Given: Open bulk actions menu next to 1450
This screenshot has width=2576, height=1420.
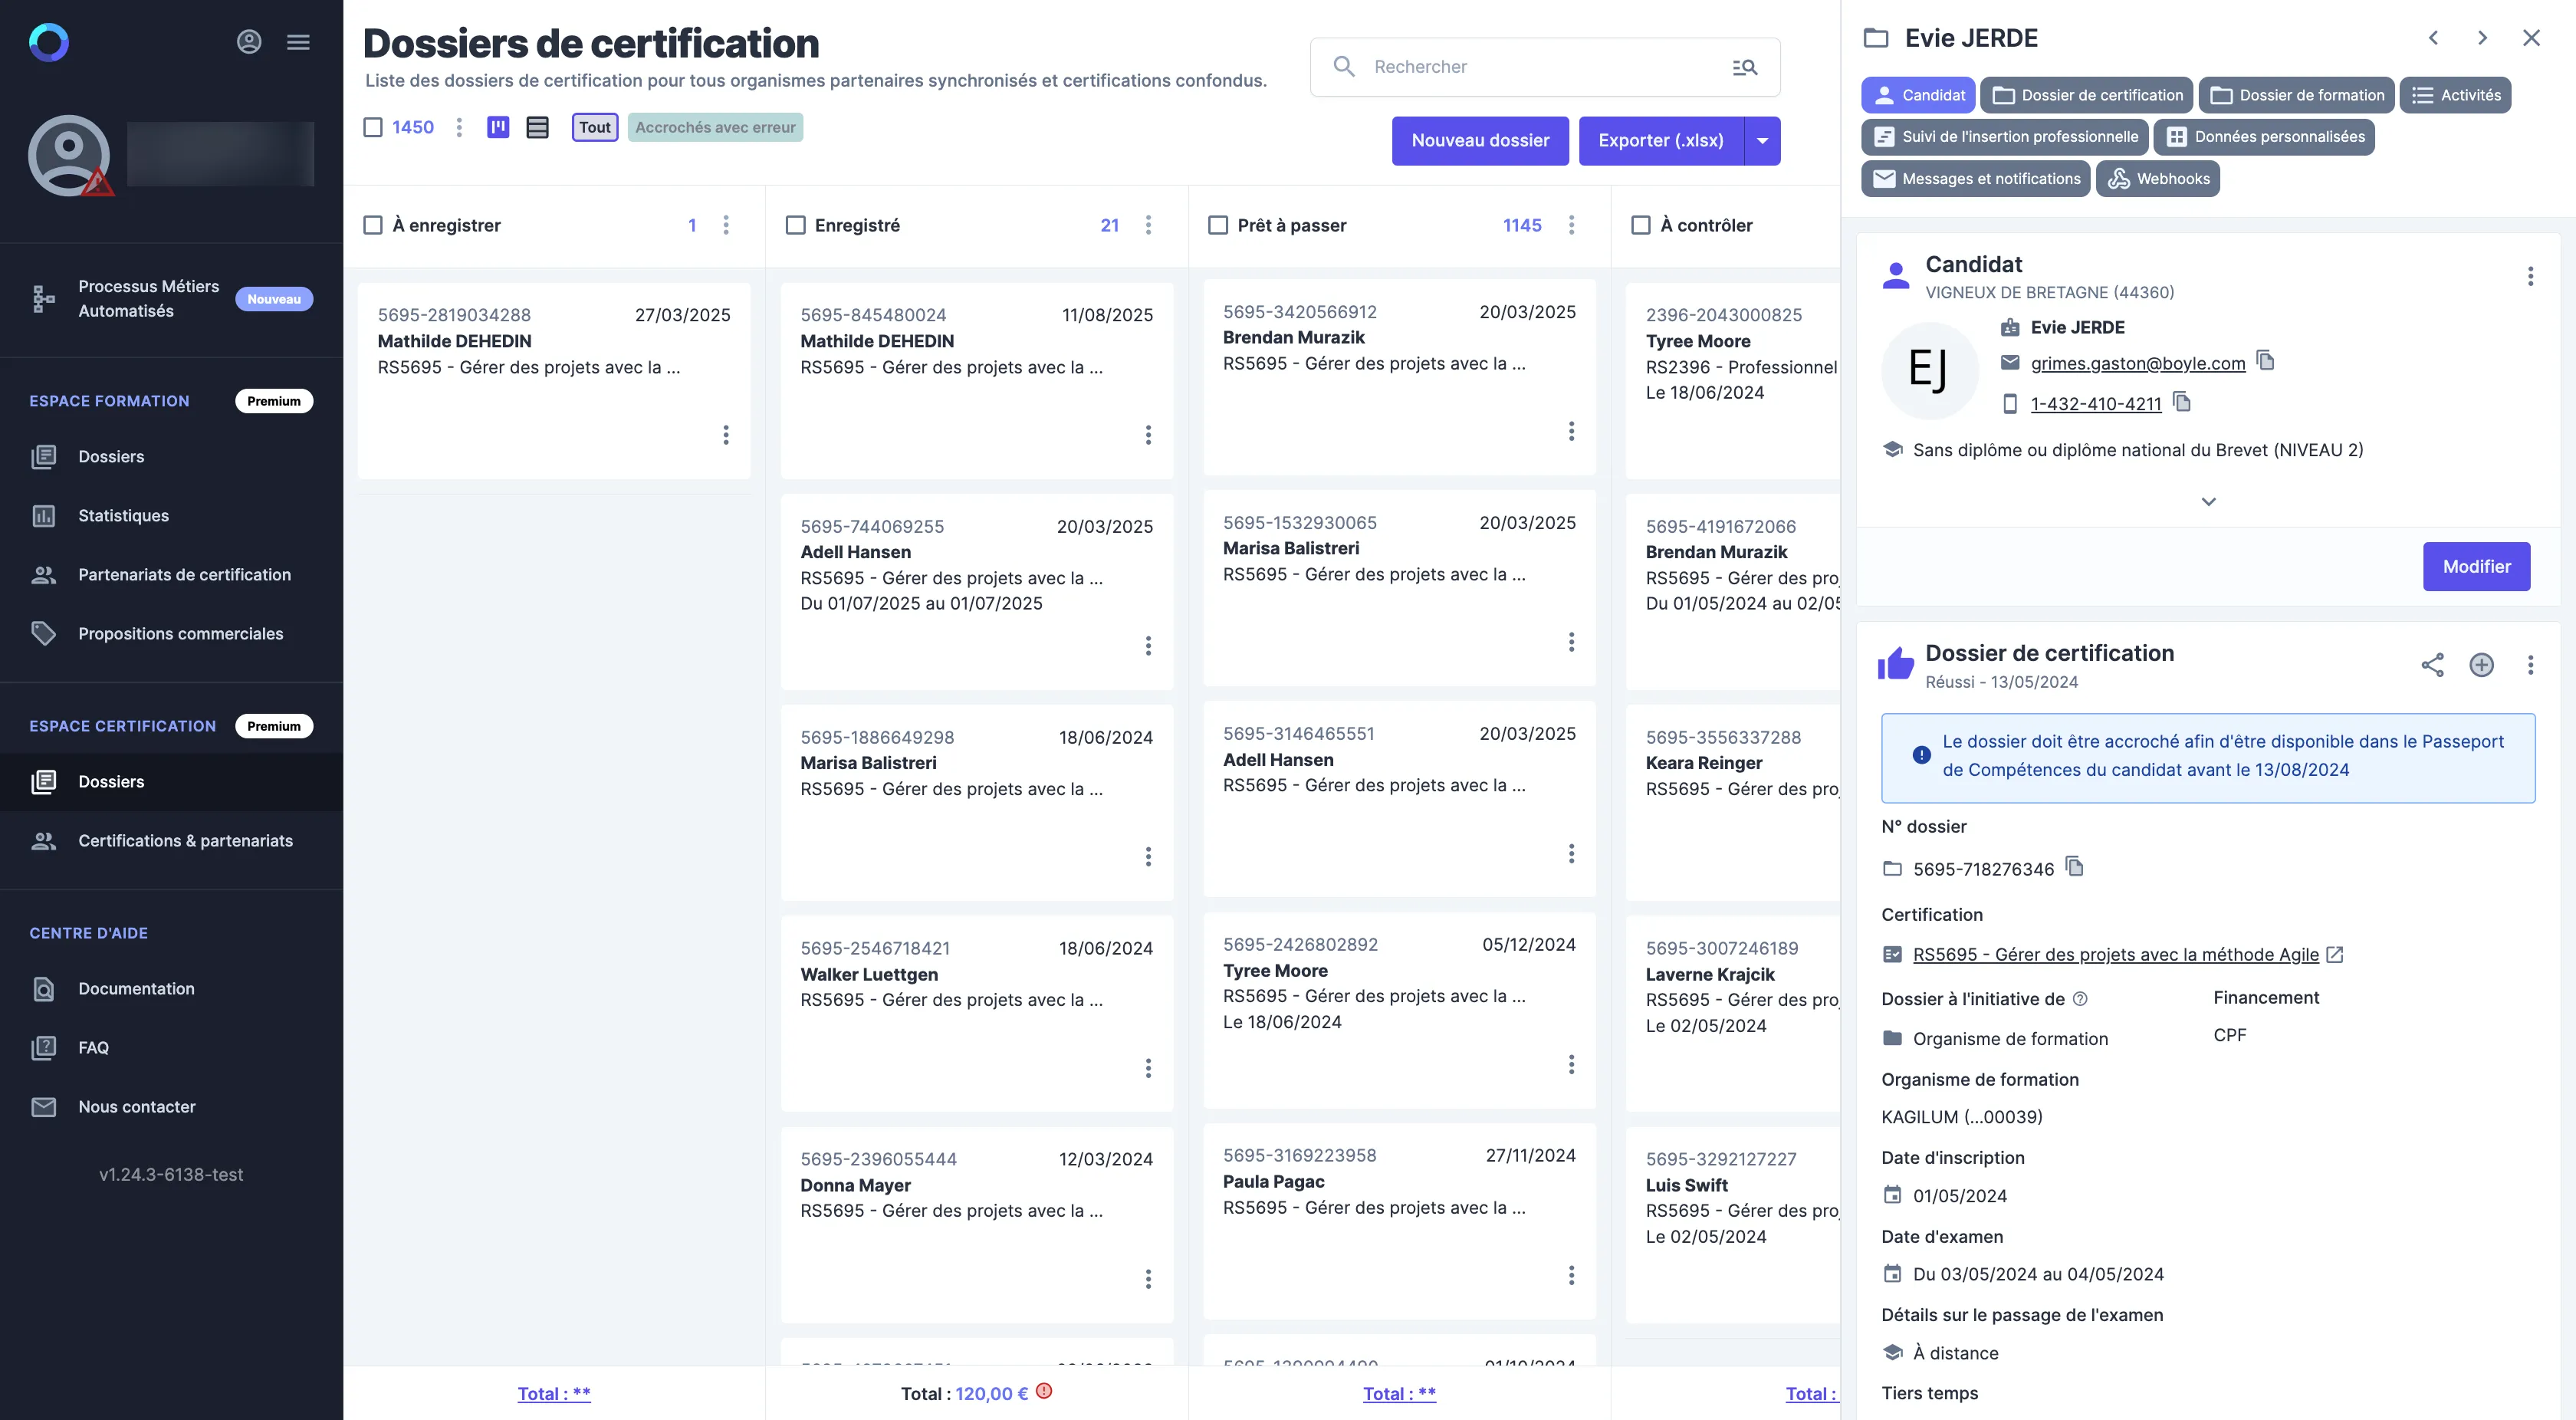Looking at the screenshot, I should (459, 127).
